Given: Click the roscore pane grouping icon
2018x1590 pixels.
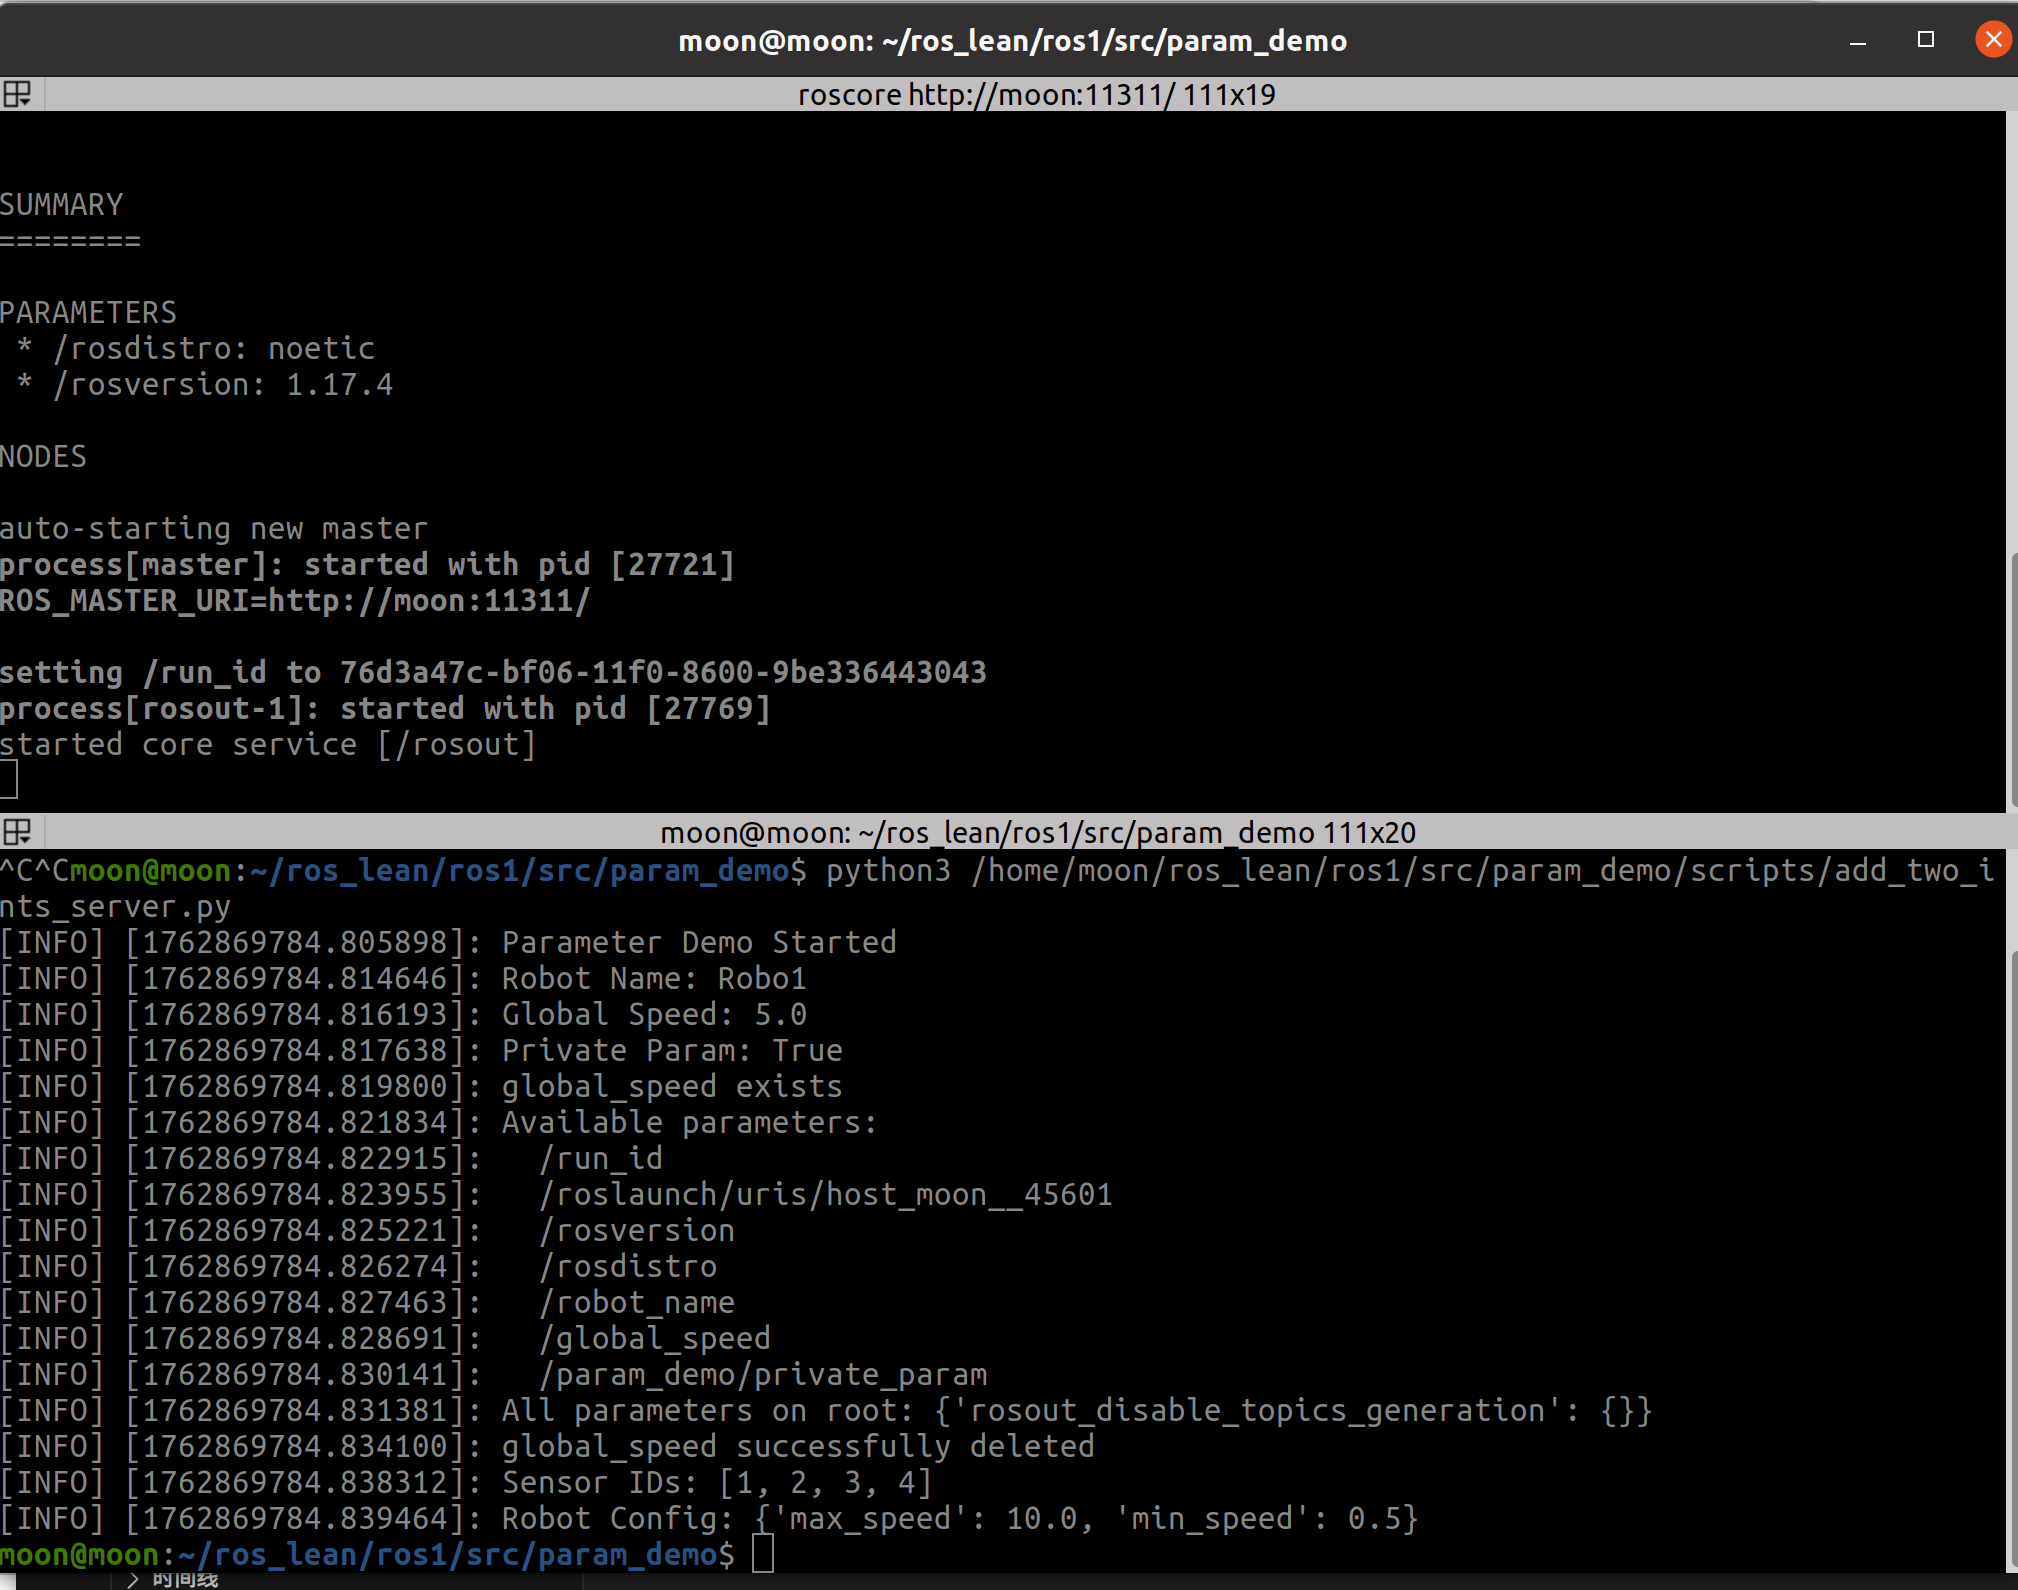Looking at the screenshot, I should pyautogui.click(x=17, y=94).
